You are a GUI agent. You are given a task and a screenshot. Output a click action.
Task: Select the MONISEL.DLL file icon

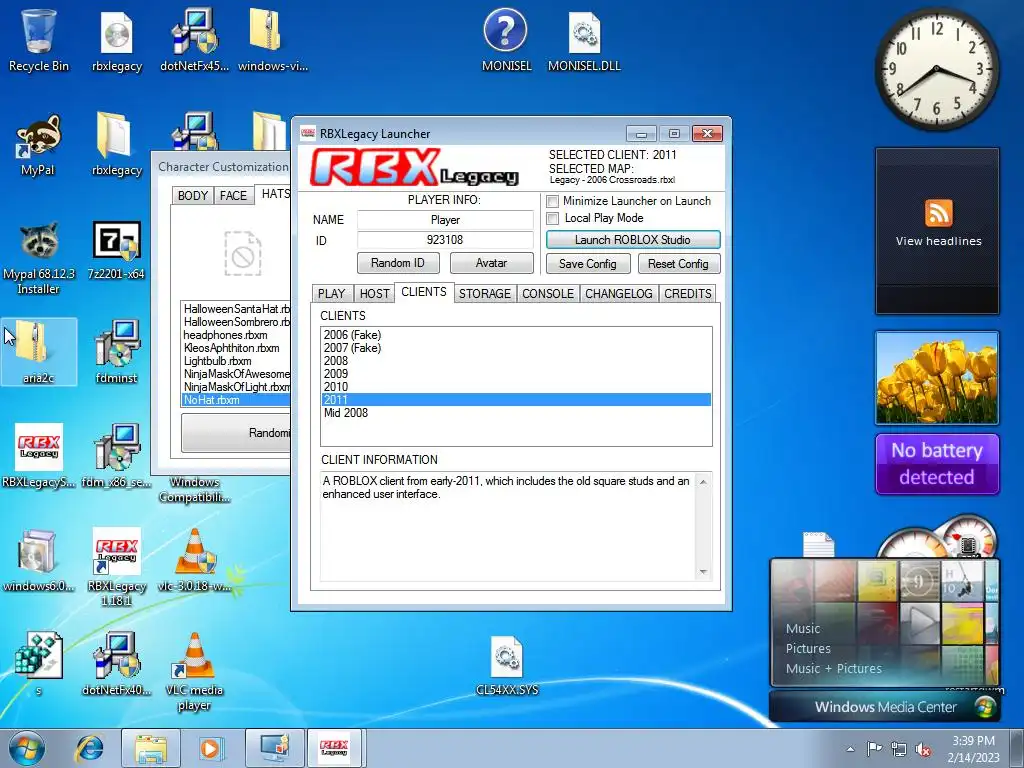click(x=584, y=41)
